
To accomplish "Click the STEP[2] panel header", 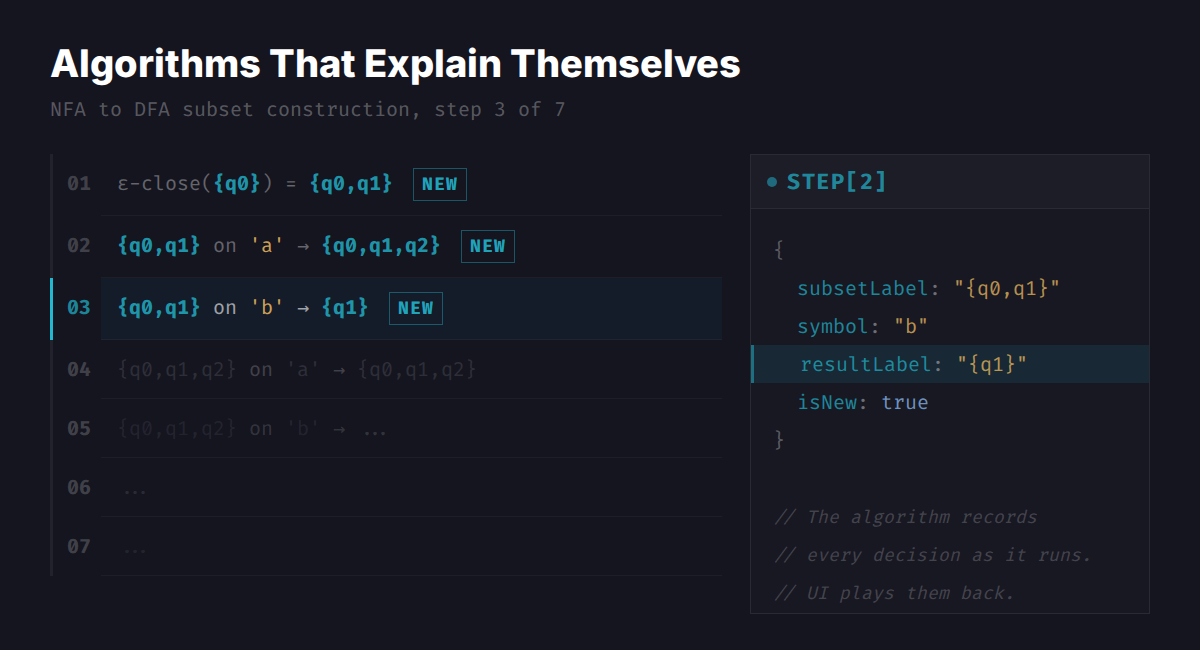I will 948,182.
